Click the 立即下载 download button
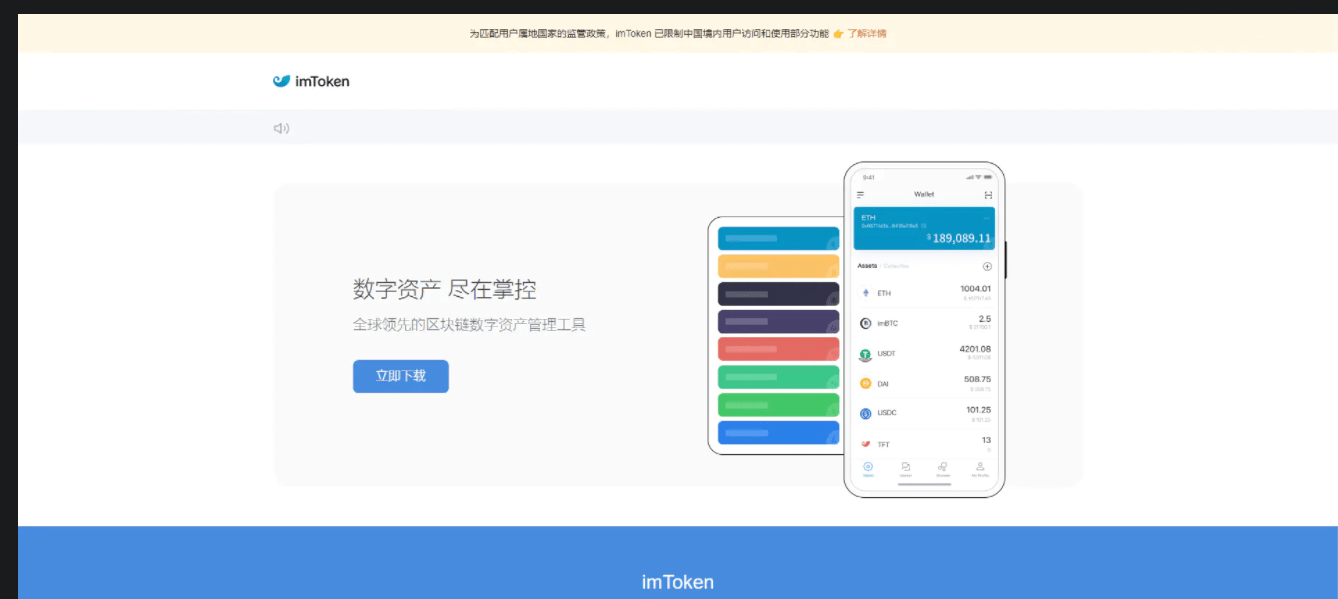Viewport: 1338px width, 599px height. click(400, 376)
